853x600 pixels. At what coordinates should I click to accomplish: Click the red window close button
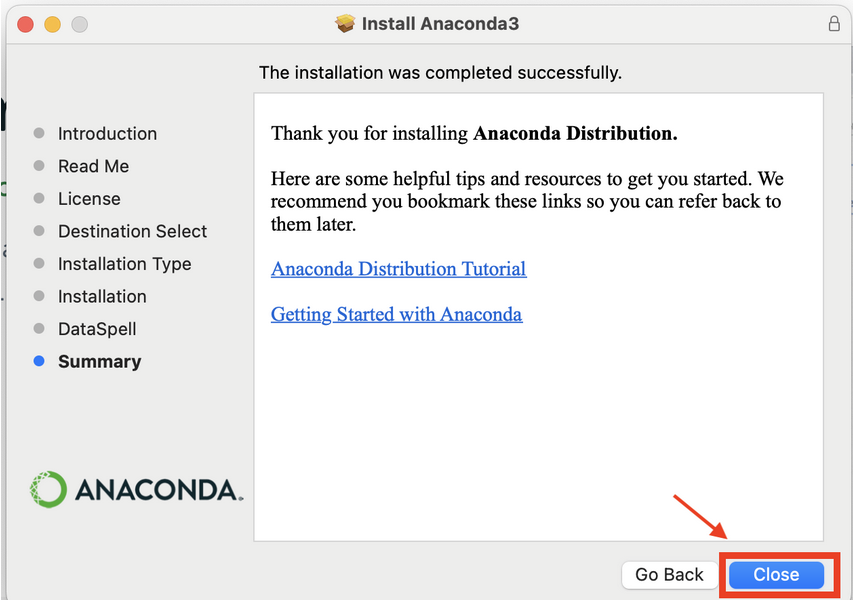coord(25,24)
